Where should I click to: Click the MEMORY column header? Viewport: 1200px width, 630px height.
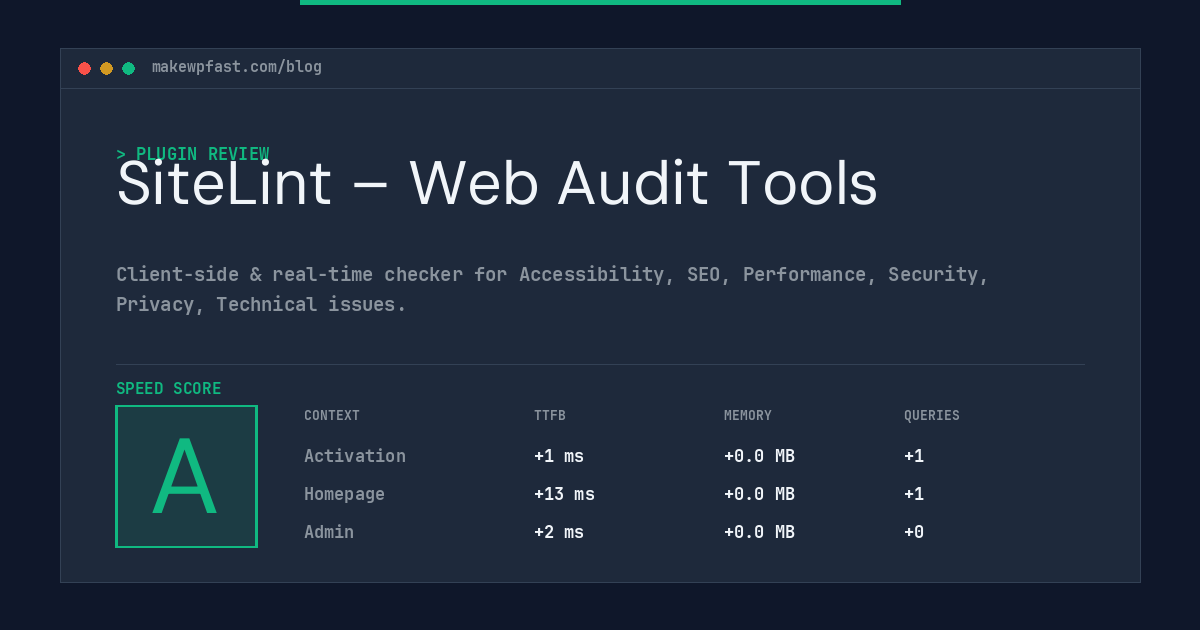tap(748, 416)
